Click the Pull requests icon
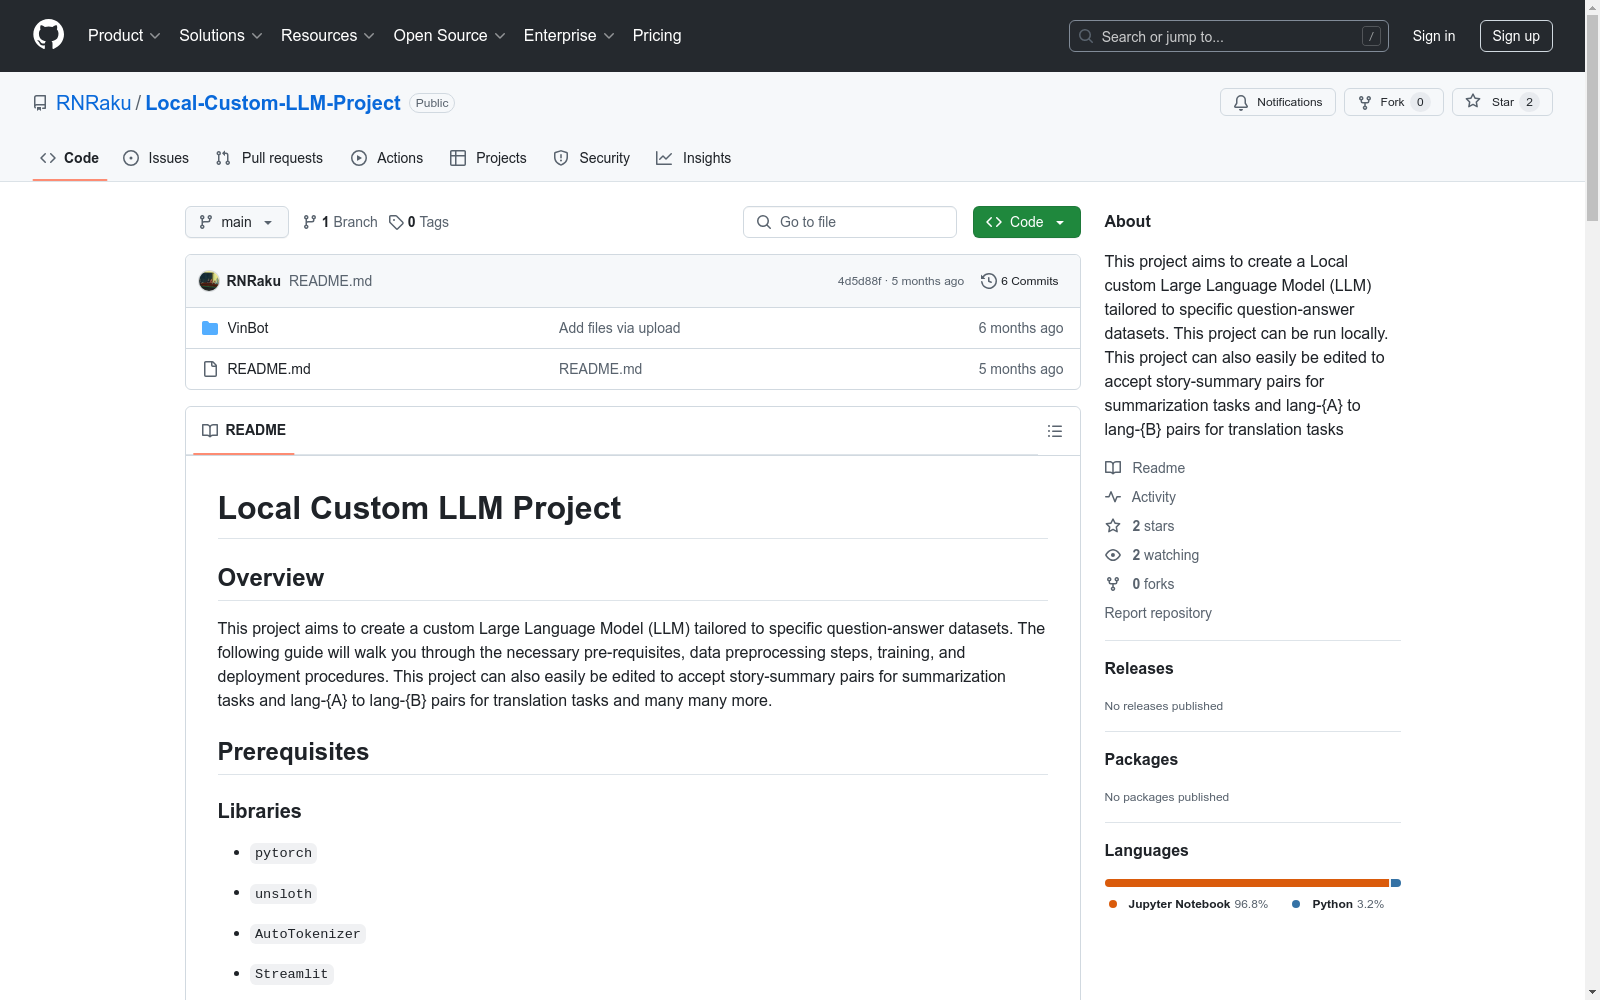 (x=223, y=158)
